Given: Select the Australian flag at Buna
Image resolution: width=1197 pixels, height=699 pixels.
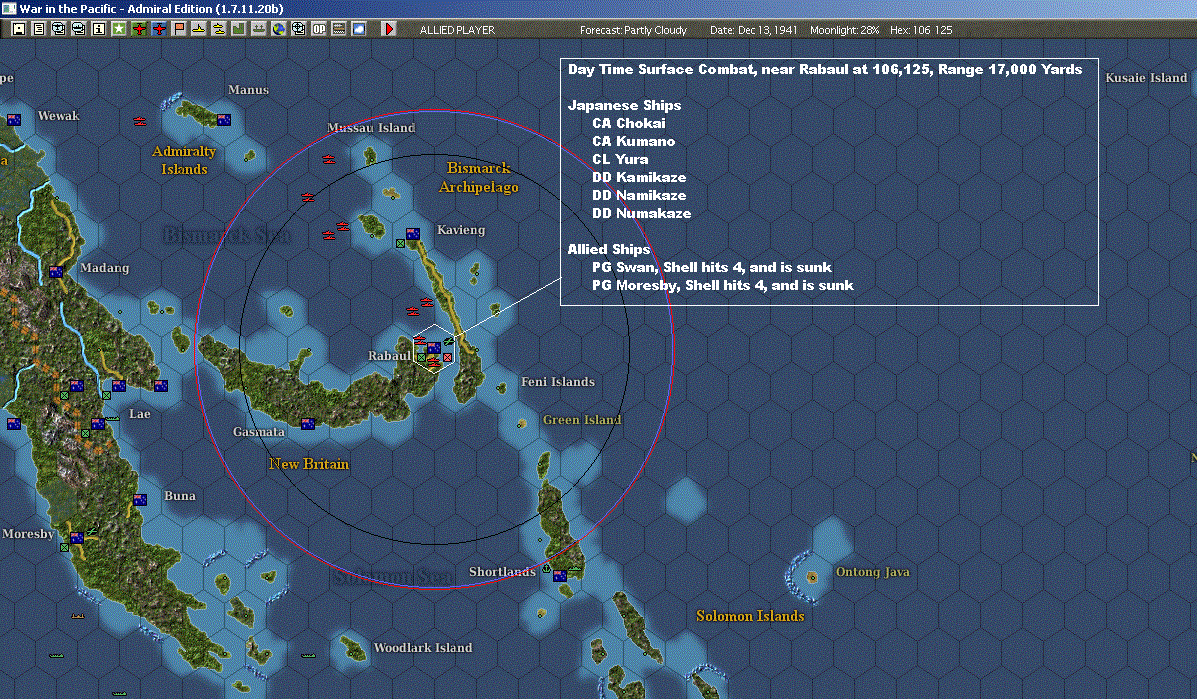Looking at the screenshot, I should pyautogui.click(x=140, y=500).
